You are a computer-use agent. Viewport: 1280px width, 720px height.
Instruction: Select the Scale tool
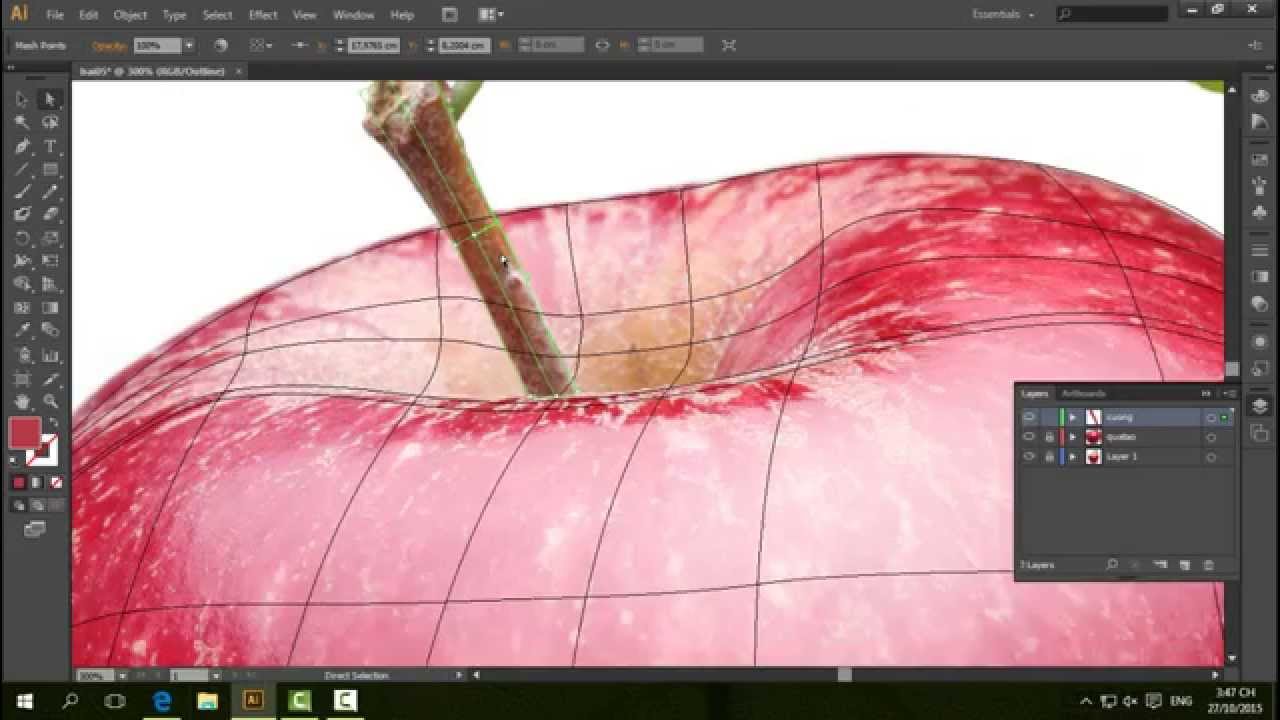[49, 238]
